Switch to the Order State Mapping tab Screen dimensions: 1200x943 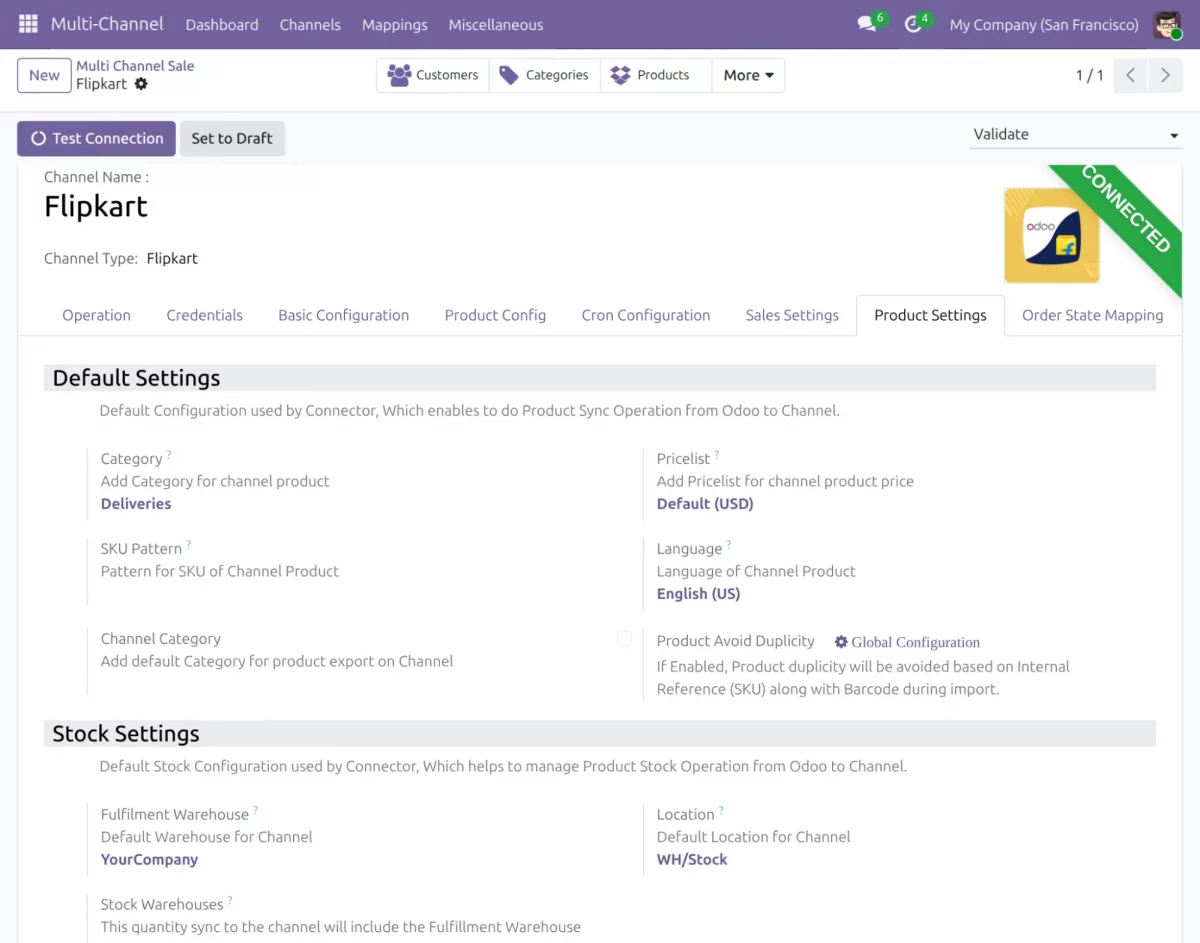1092,315
